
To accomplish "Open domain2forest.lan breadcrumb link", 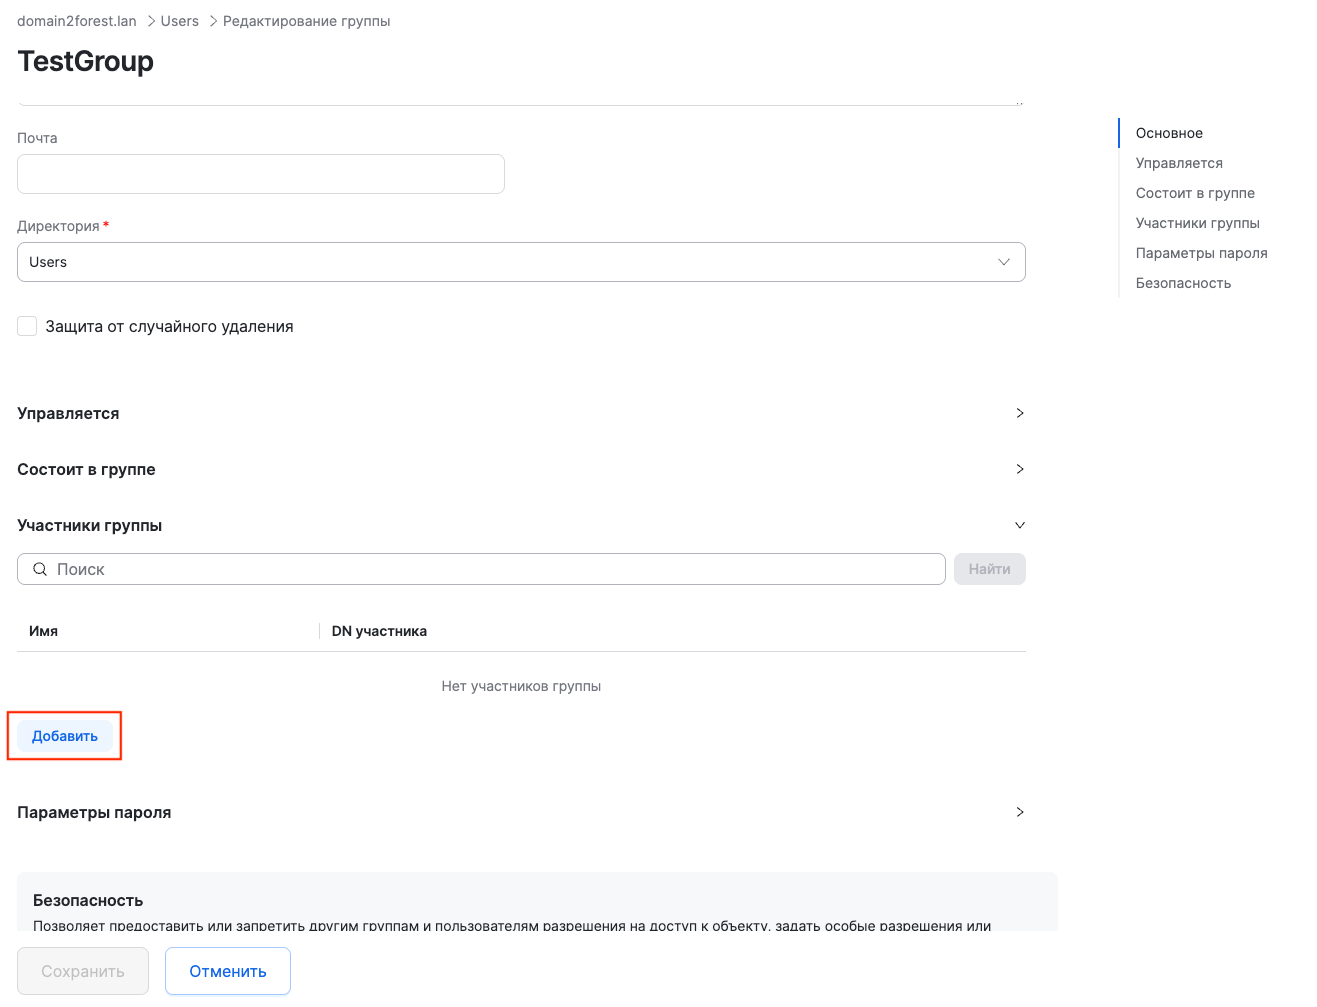I will pos(77,21).
